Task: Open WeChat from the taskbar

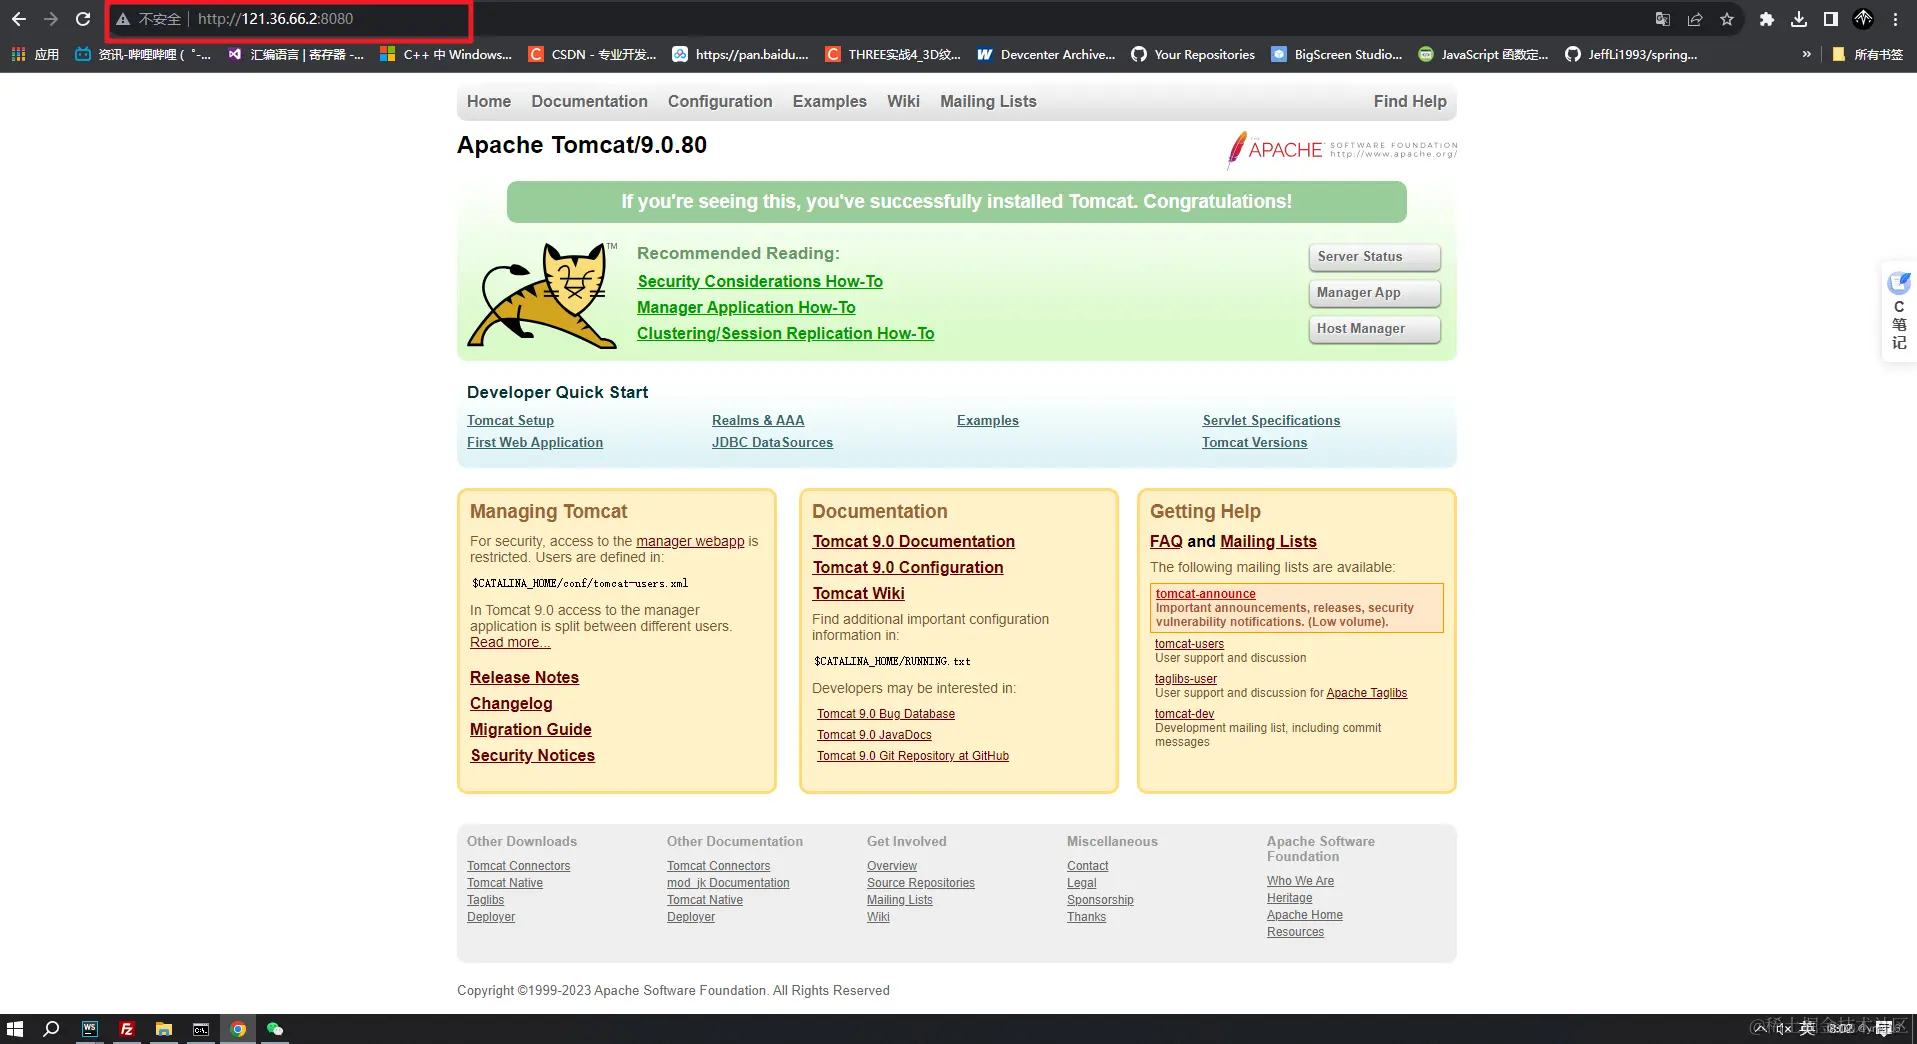Action: coord(274,1029)
